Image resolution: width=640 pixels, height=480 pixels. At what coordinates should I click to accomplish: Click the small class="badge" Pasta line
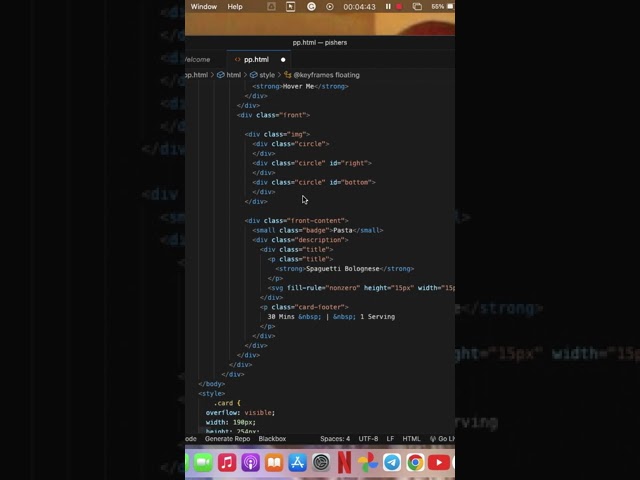[318, 230]
